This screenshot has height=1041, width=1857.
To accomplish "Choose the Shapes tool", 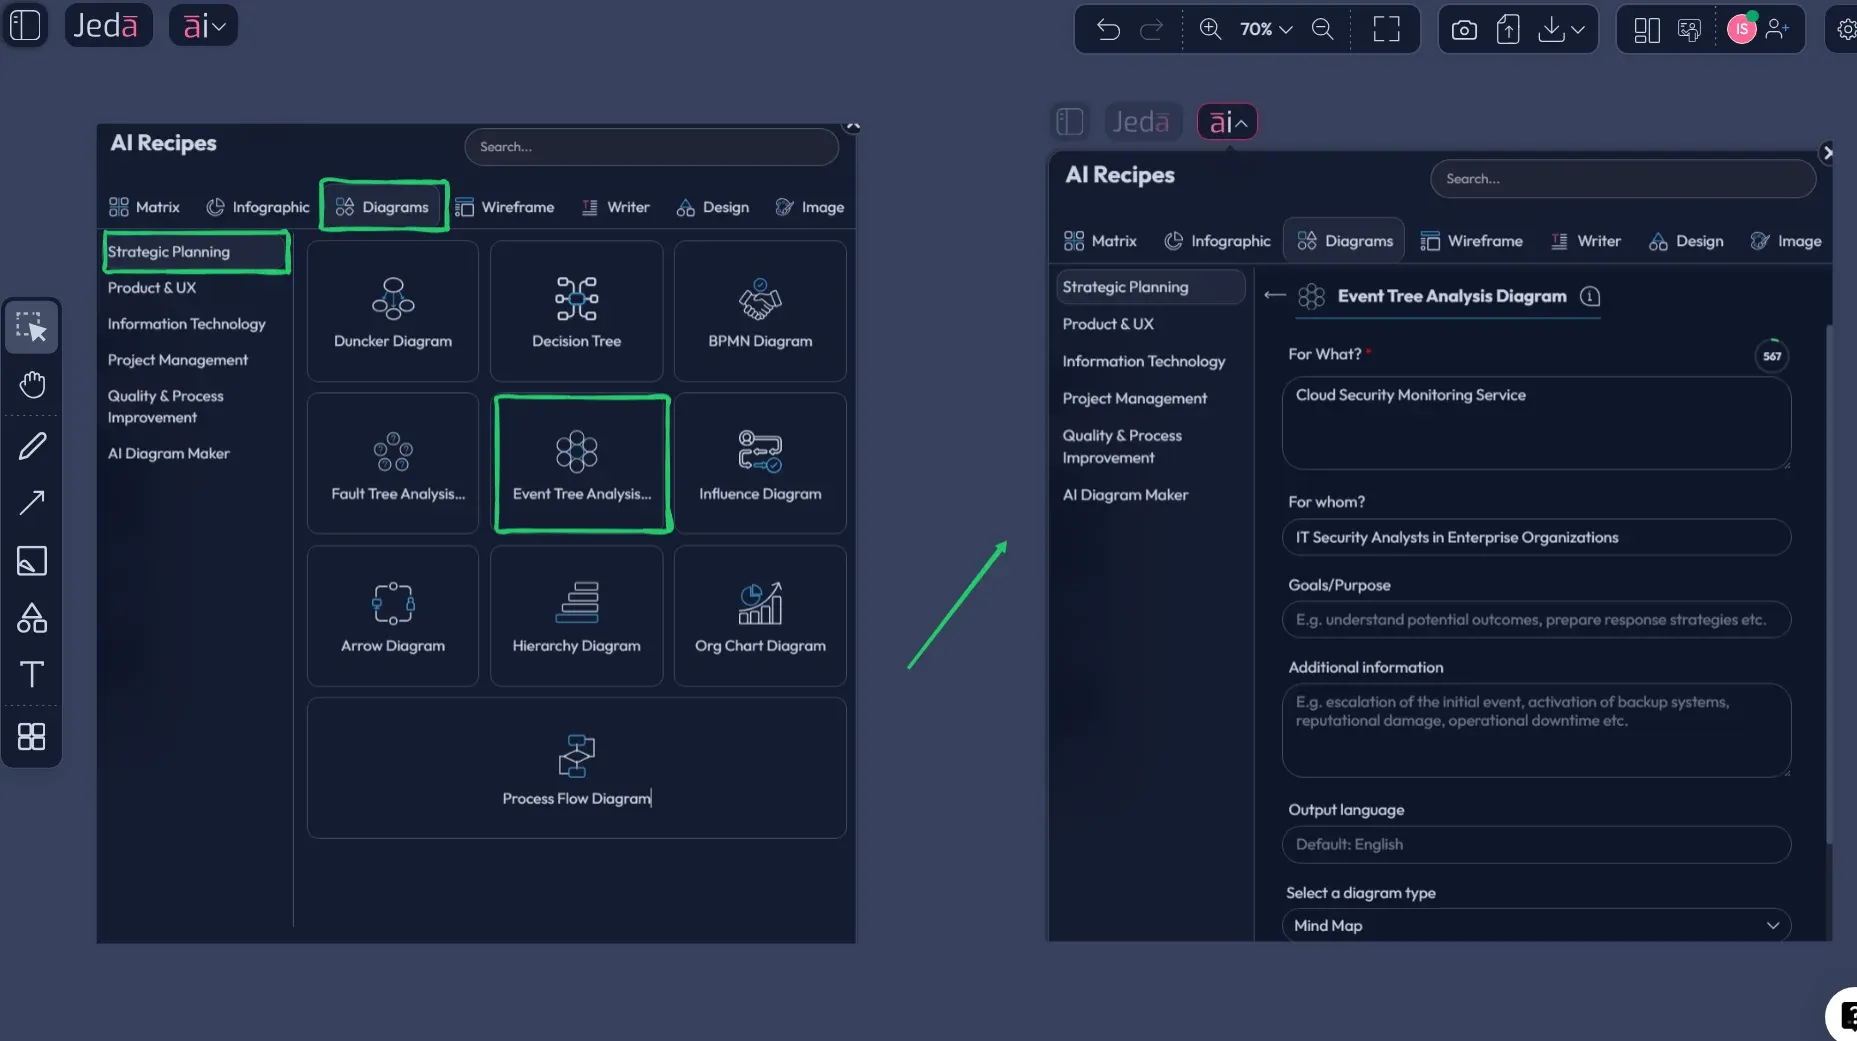I will tap(32, 618).
